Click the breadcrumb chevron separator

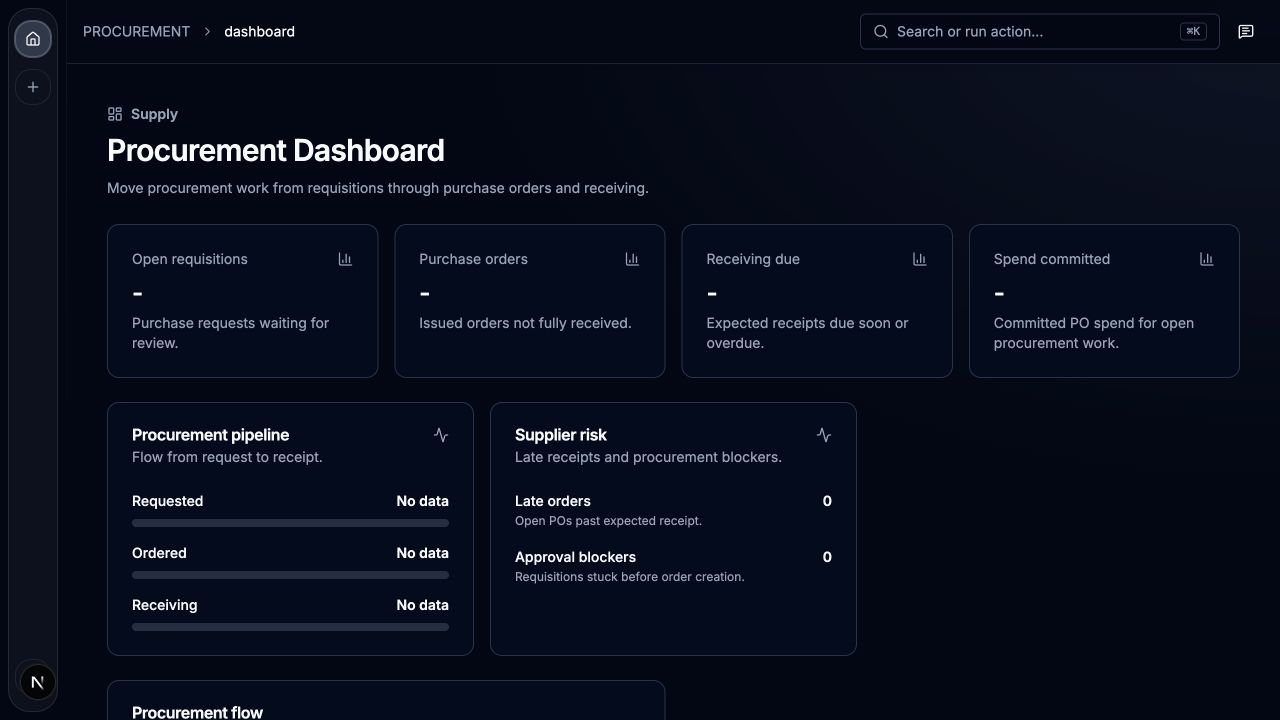(x=207, y=32)
